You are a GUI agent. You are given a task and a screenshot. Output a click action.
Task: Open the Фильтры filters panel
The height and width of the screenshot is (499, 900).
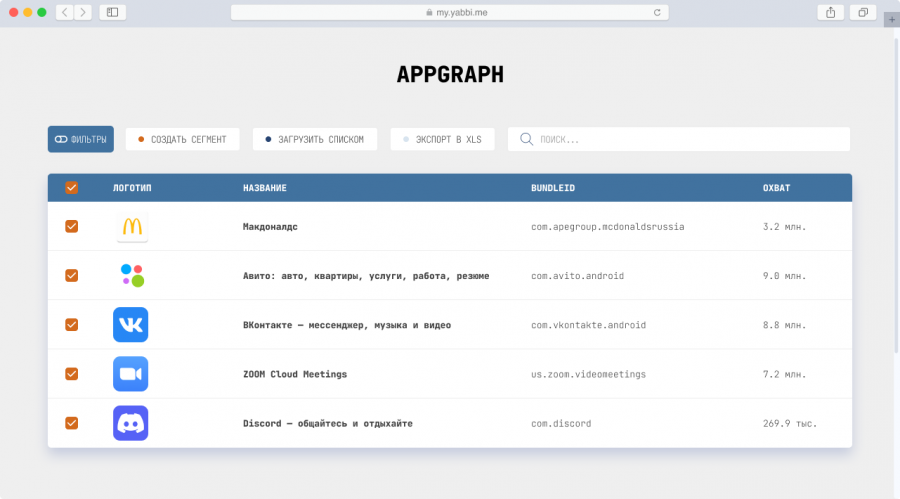[x=81, y=139]
